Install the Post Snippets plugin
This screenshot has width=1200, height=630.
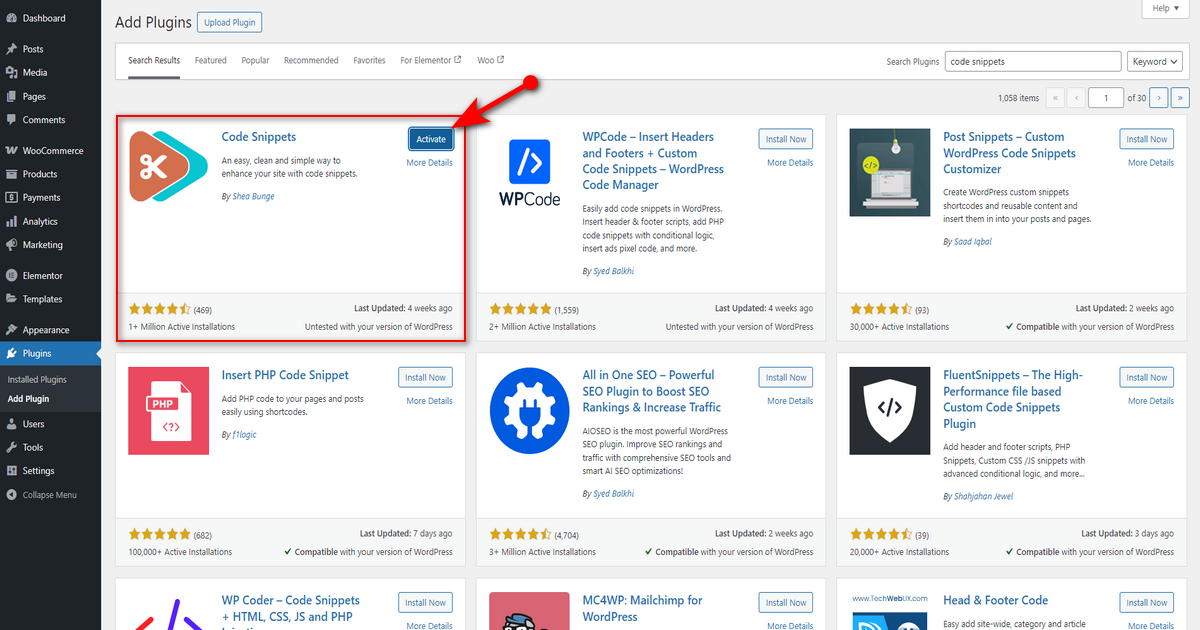coord(1147,139)
